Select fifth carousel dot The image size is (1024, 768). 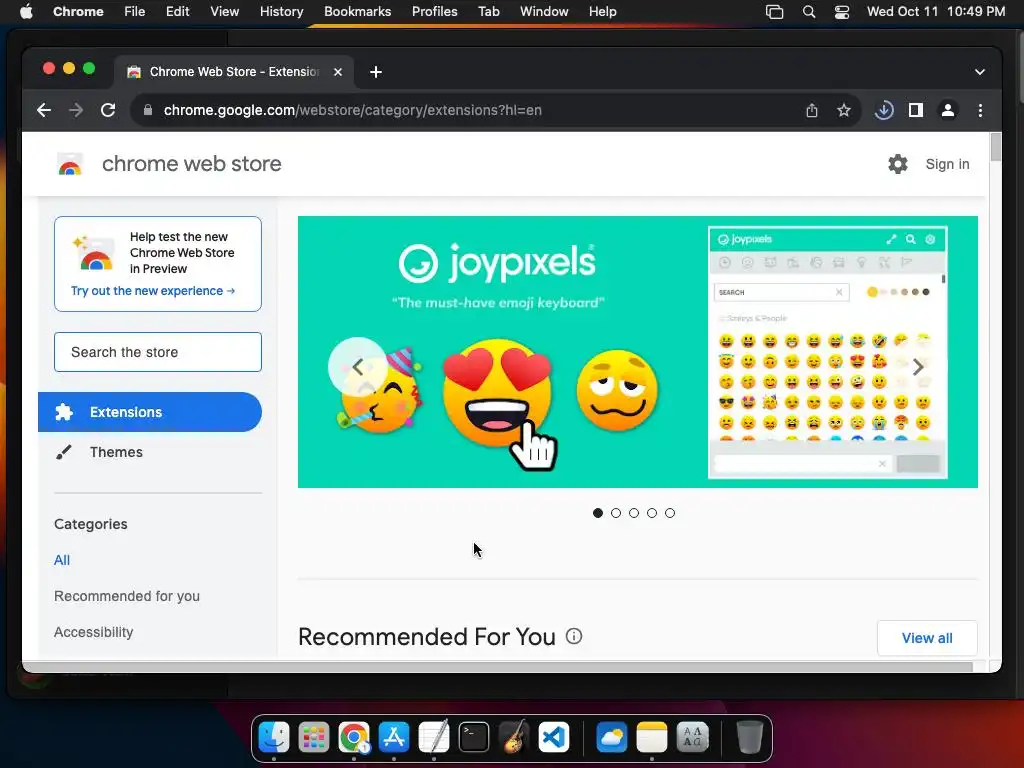click(669, 513)
